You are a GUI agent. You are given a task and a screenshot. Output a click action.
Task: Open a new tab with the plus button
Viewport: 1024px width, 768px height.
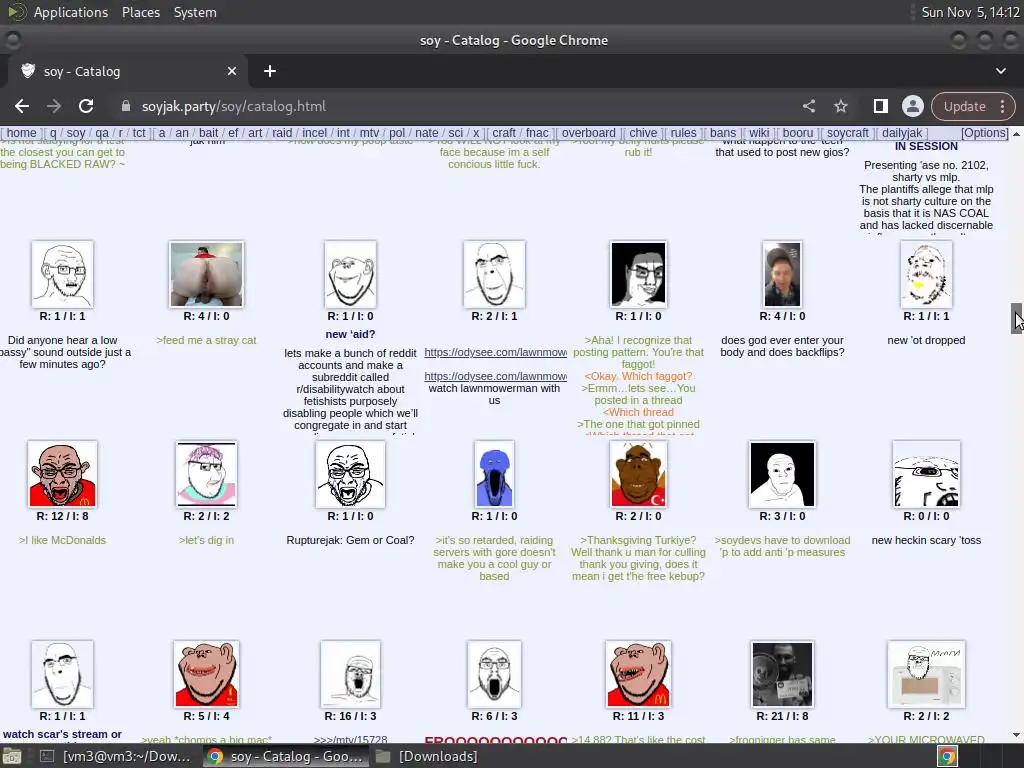(270, 71)
